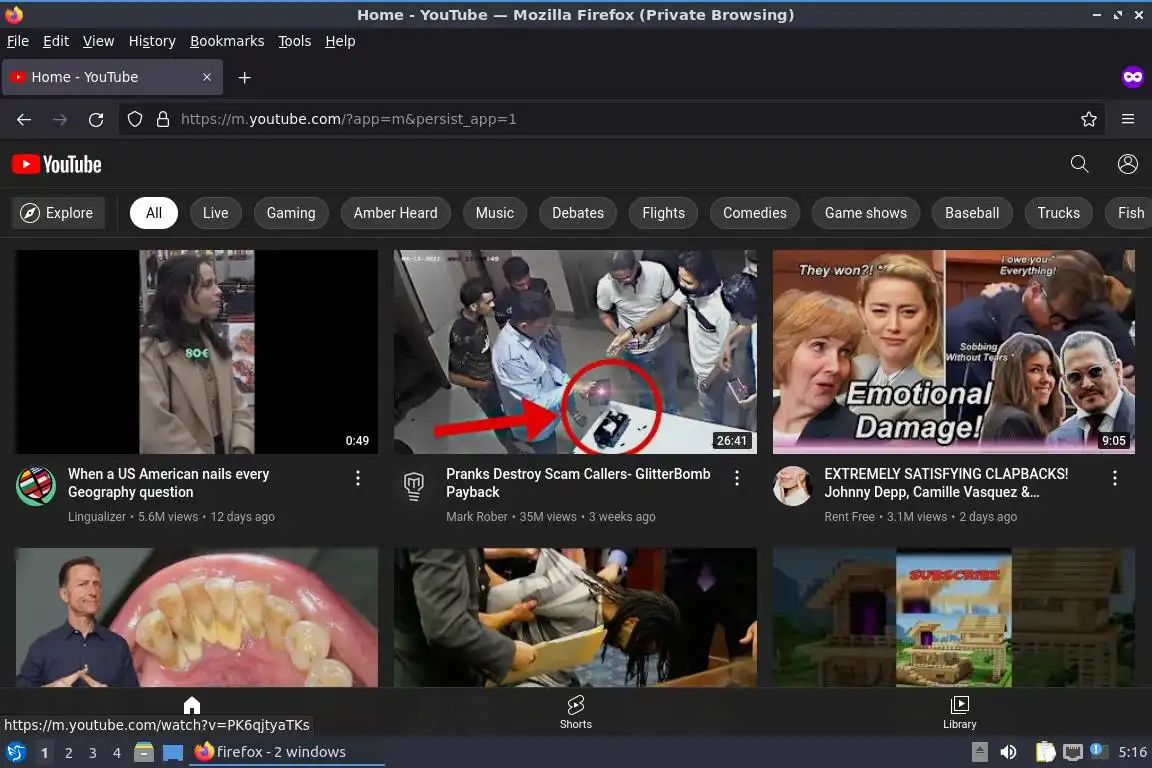
Task: Switch to workspace 2
Action: (x=68, y=753)
